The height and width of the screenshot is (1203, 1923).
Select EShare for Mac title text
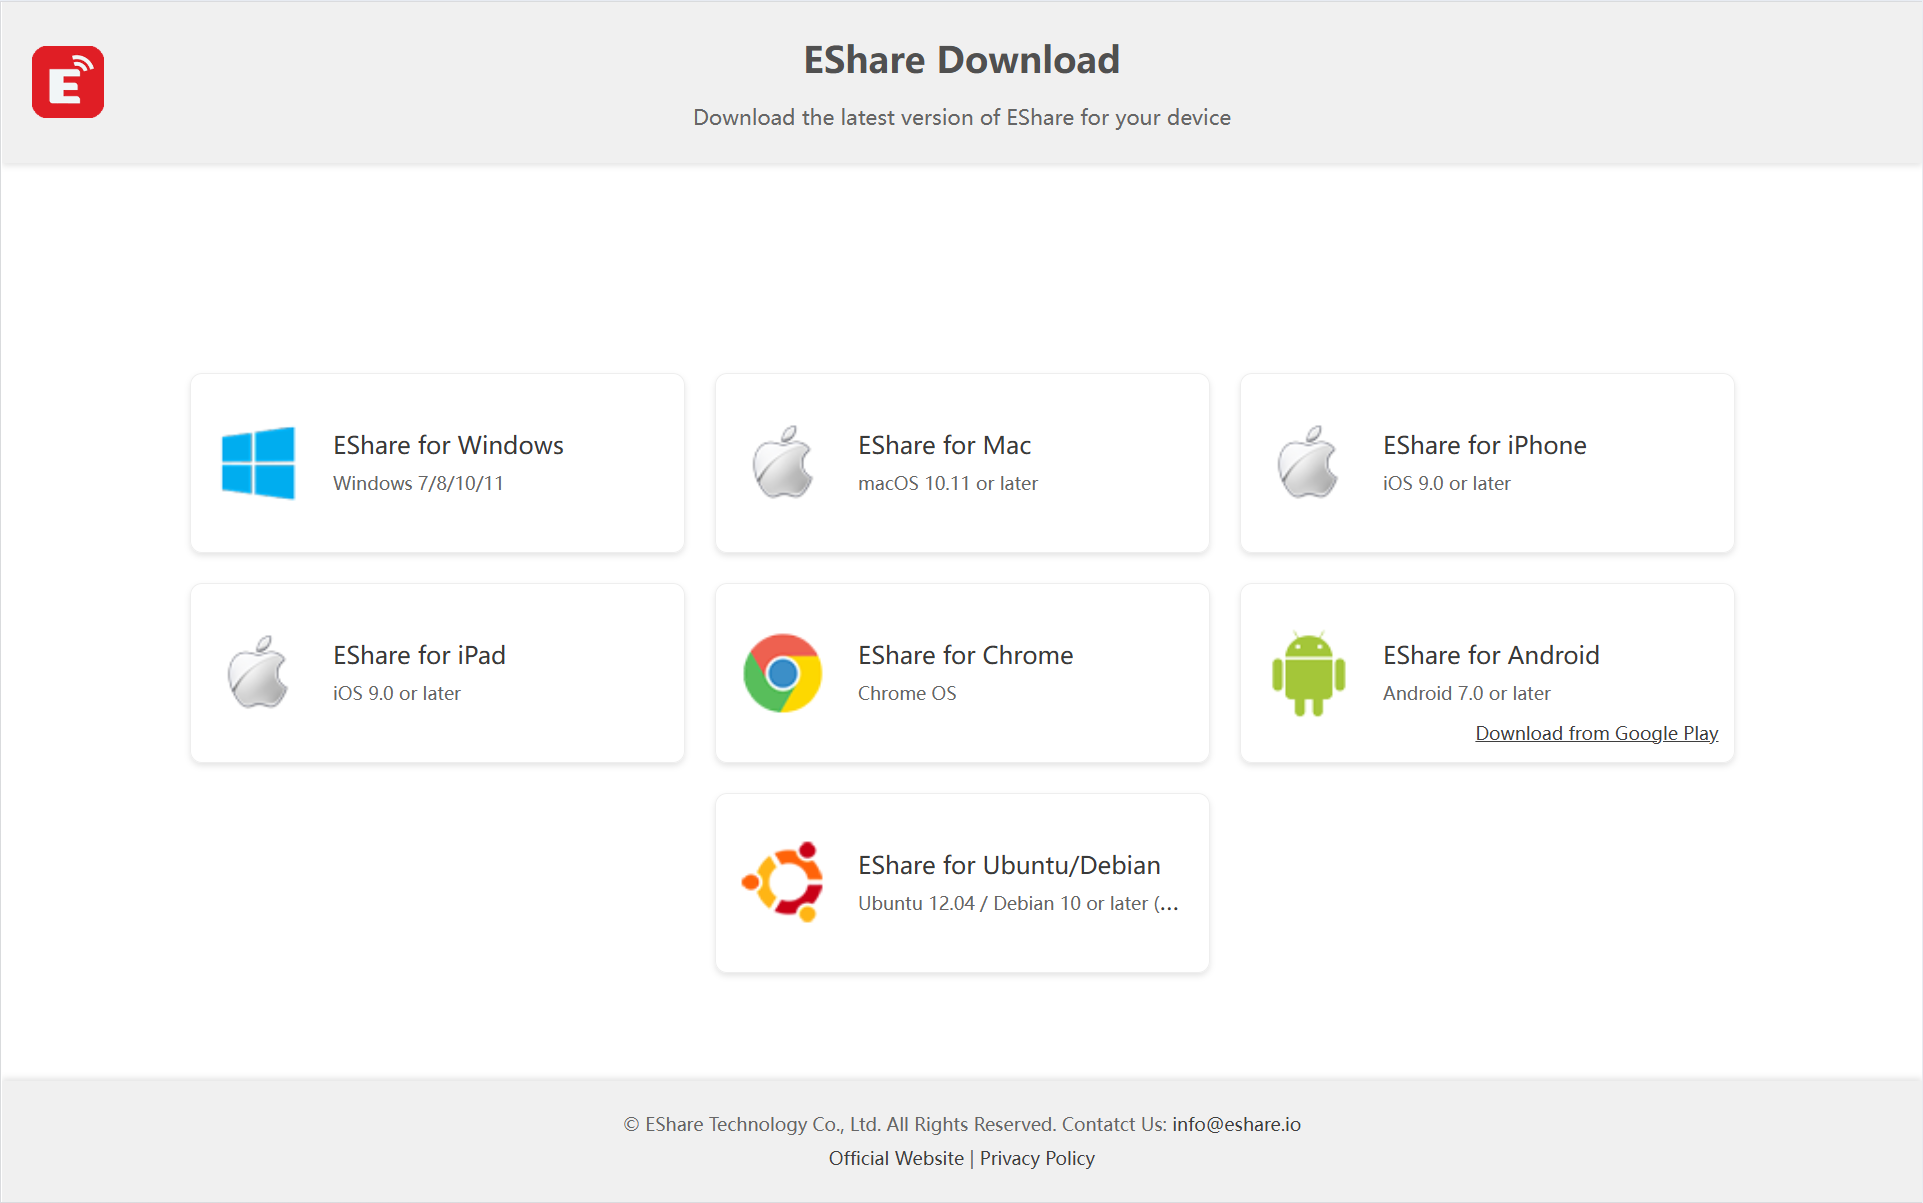(944, 445)
